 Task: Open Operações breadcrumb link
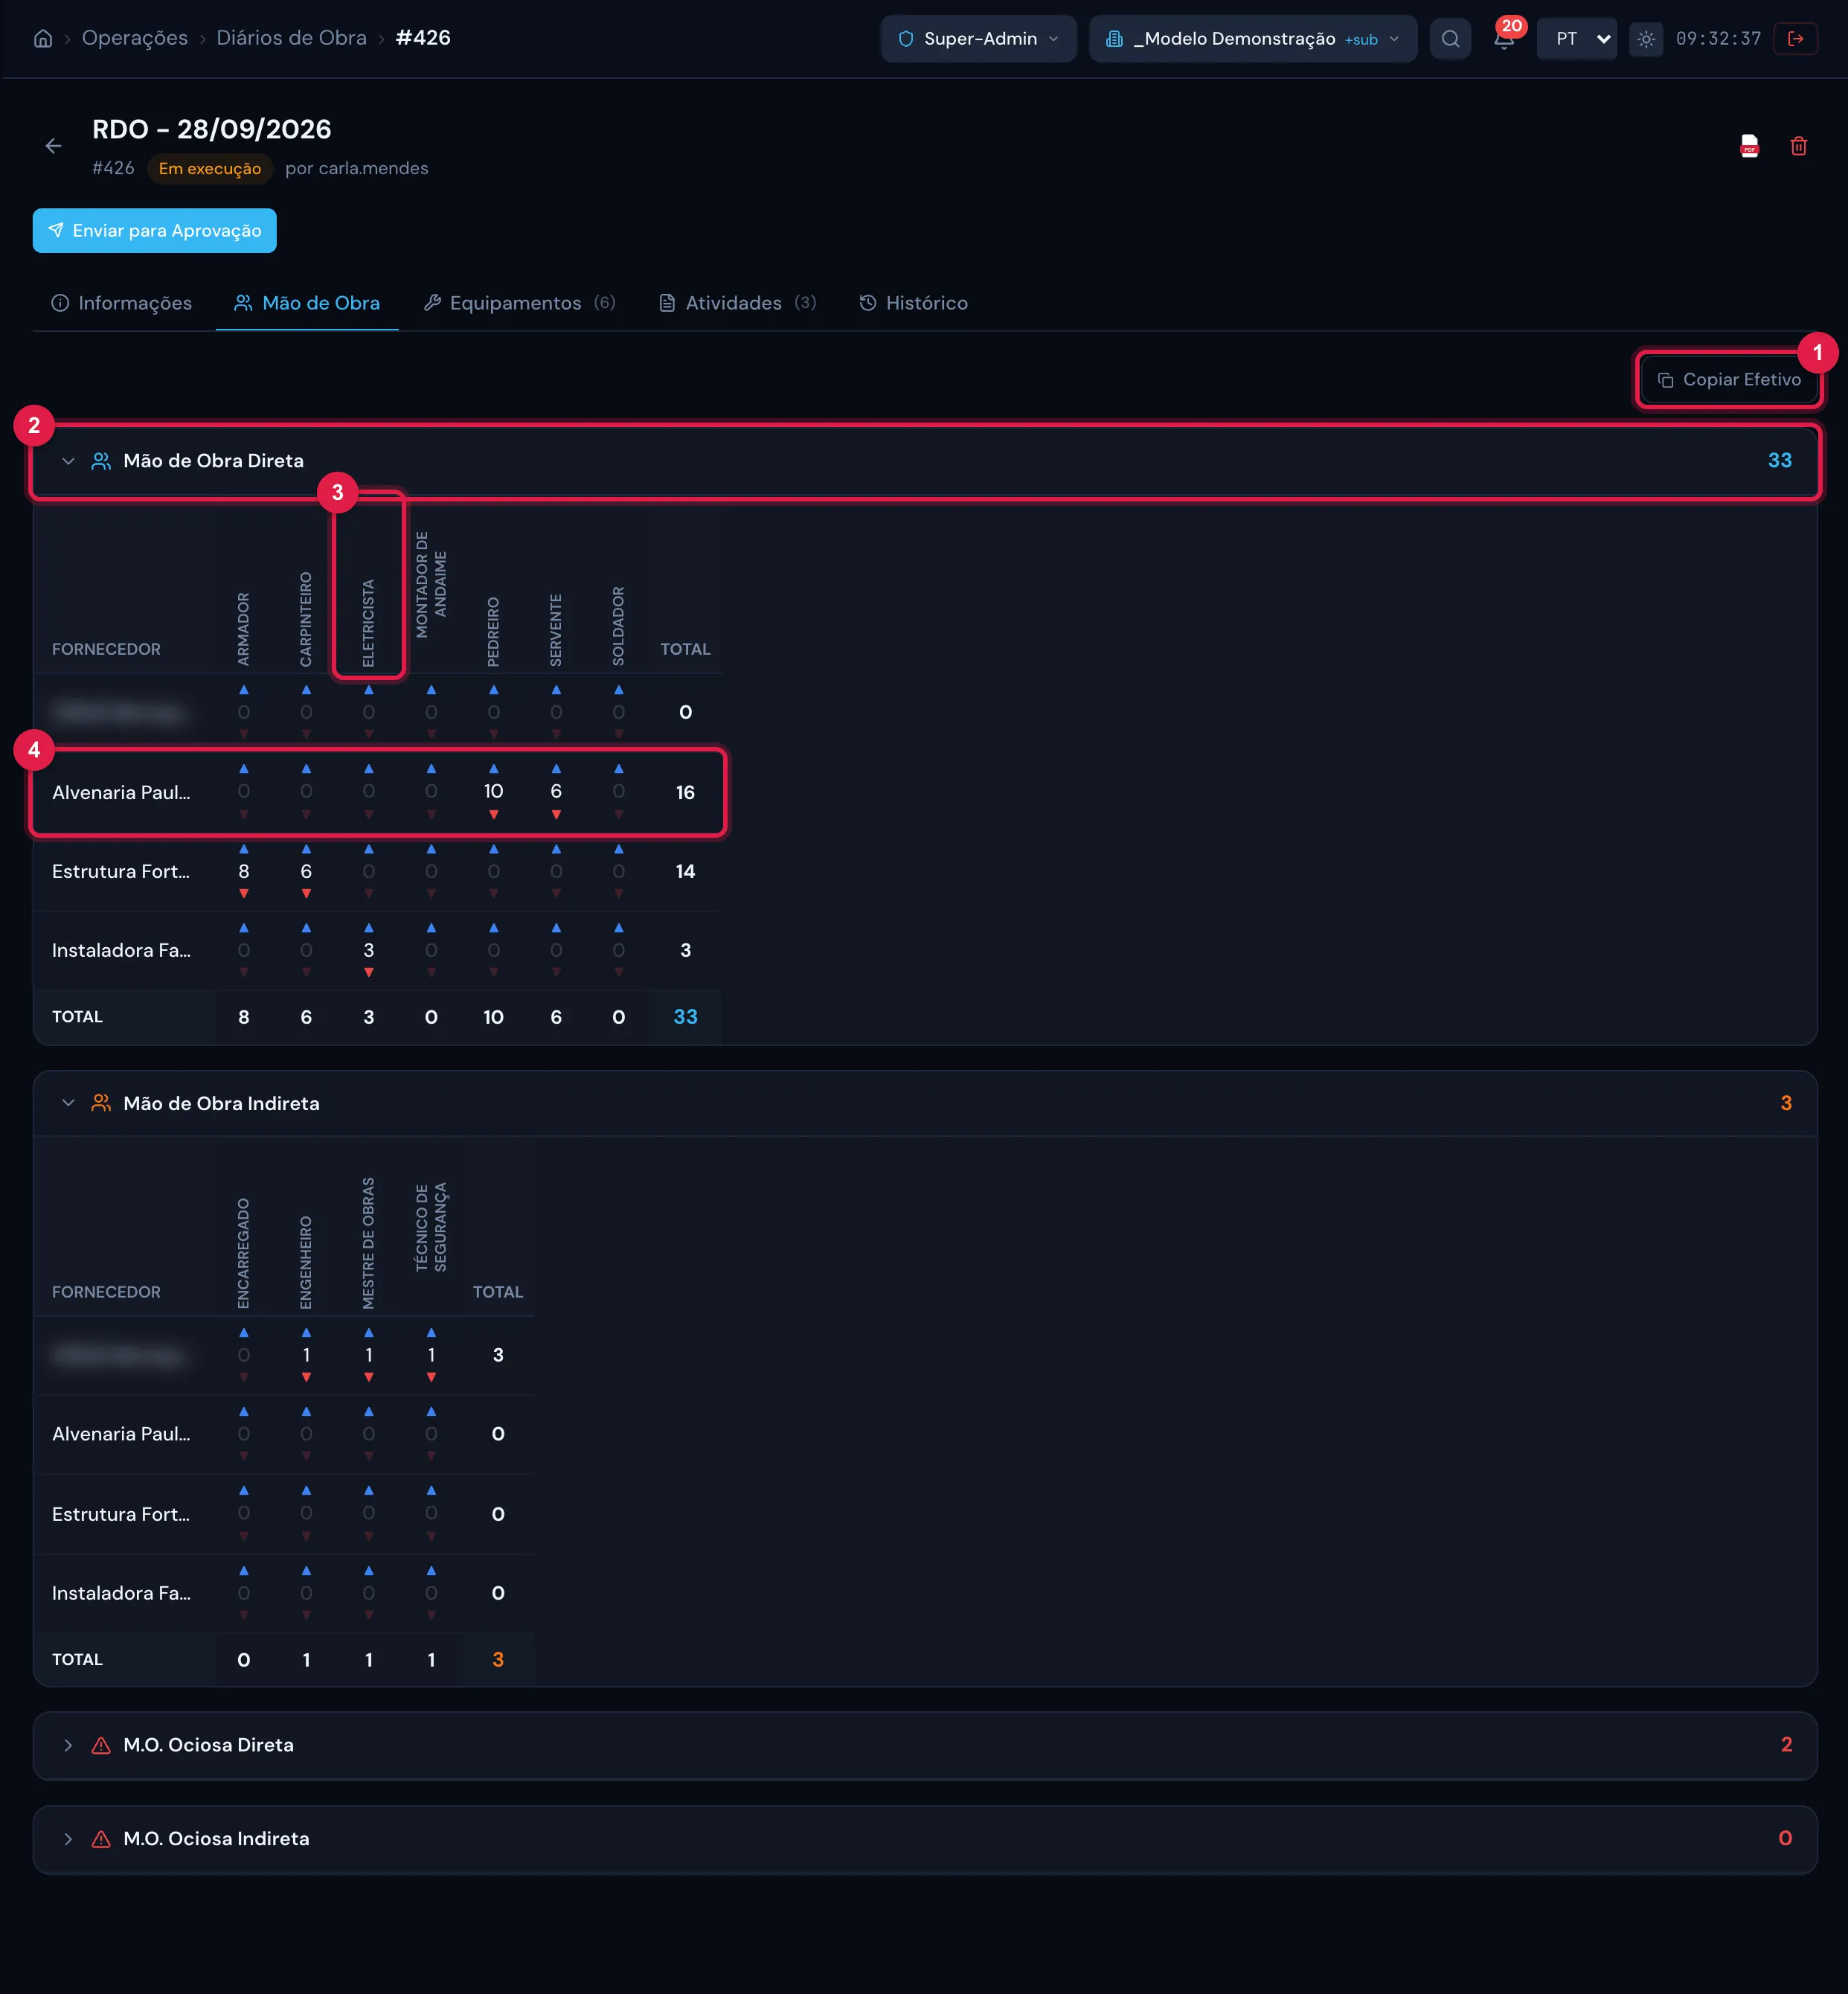135,38
